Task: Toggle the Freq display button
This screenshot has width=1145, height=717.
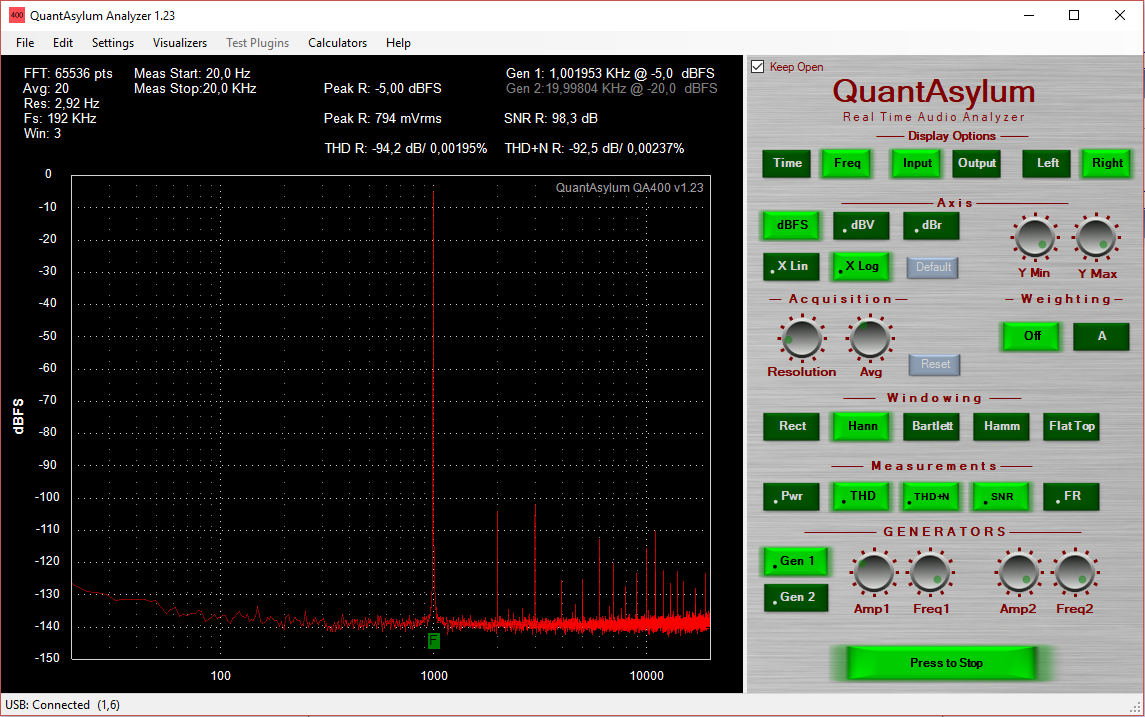Action: point(848,164)
